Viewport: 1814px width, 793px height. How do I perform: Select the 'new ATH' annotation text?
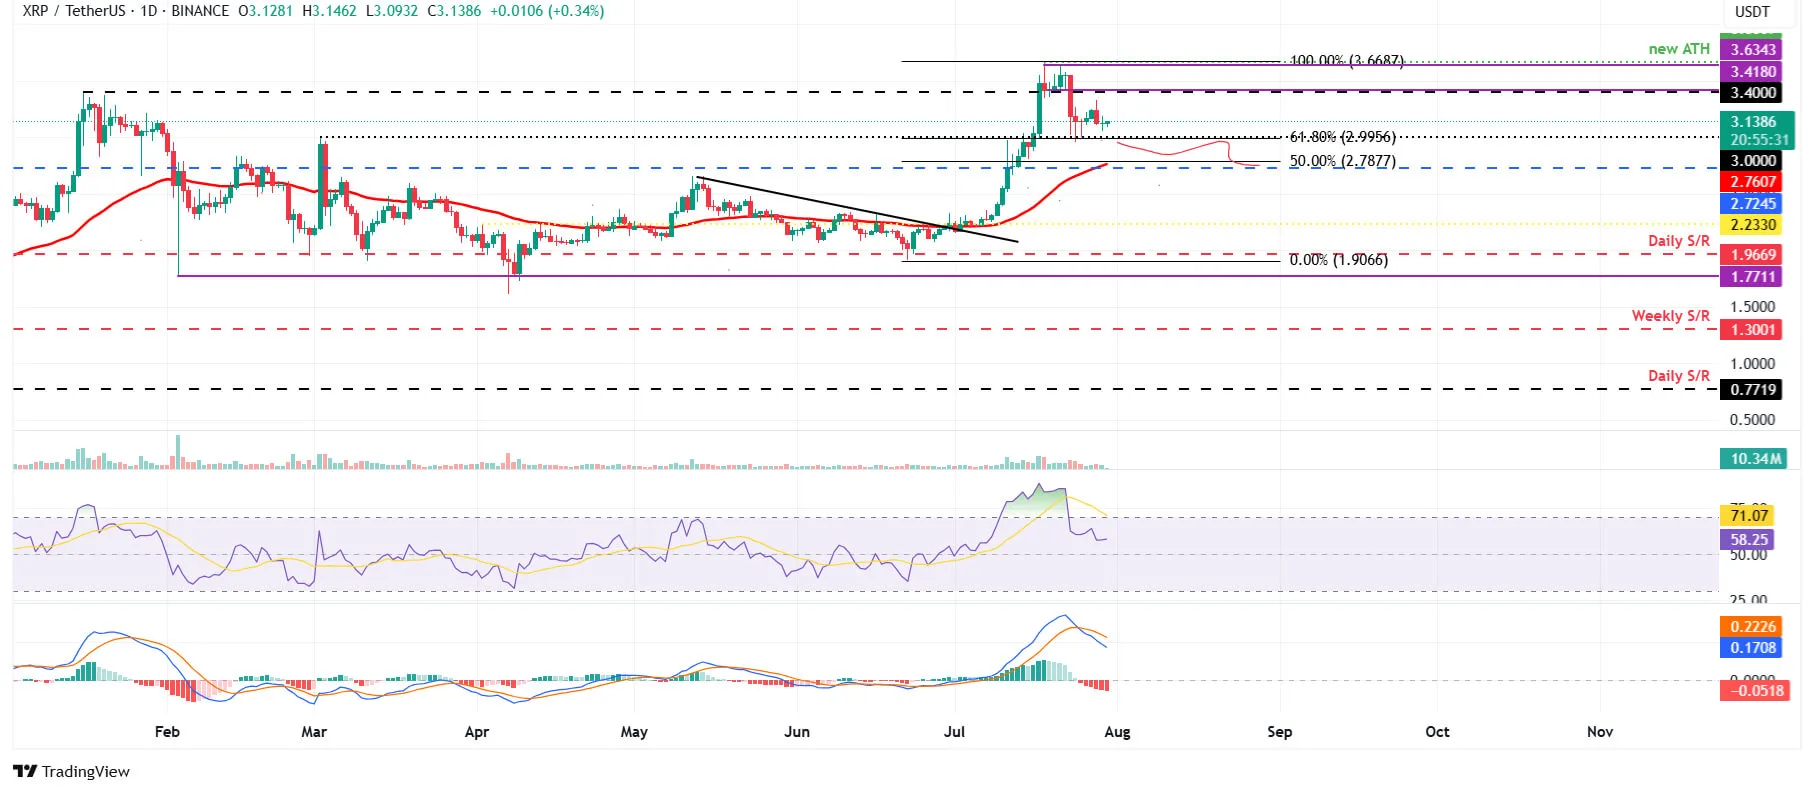click(1679, 49)
